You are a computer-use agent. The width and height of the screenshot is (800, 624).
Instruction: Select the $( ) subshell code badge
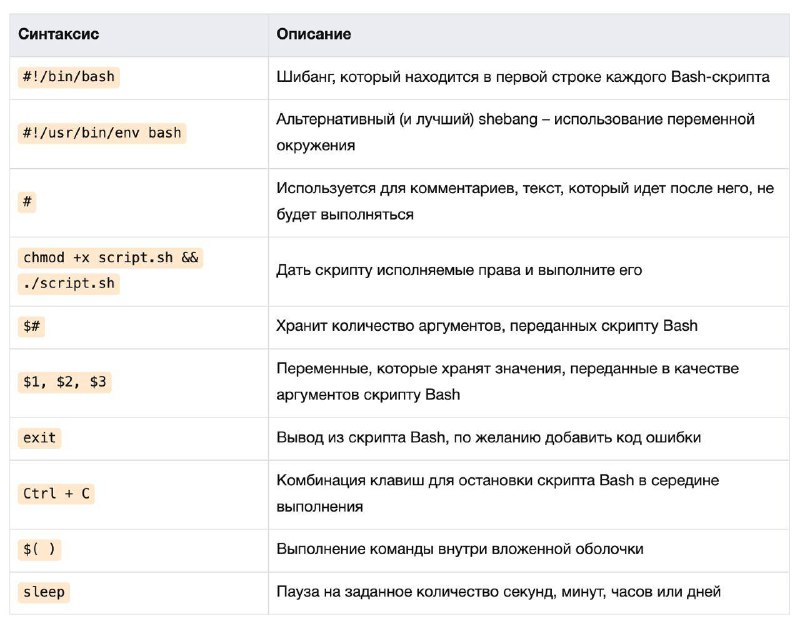39,550
